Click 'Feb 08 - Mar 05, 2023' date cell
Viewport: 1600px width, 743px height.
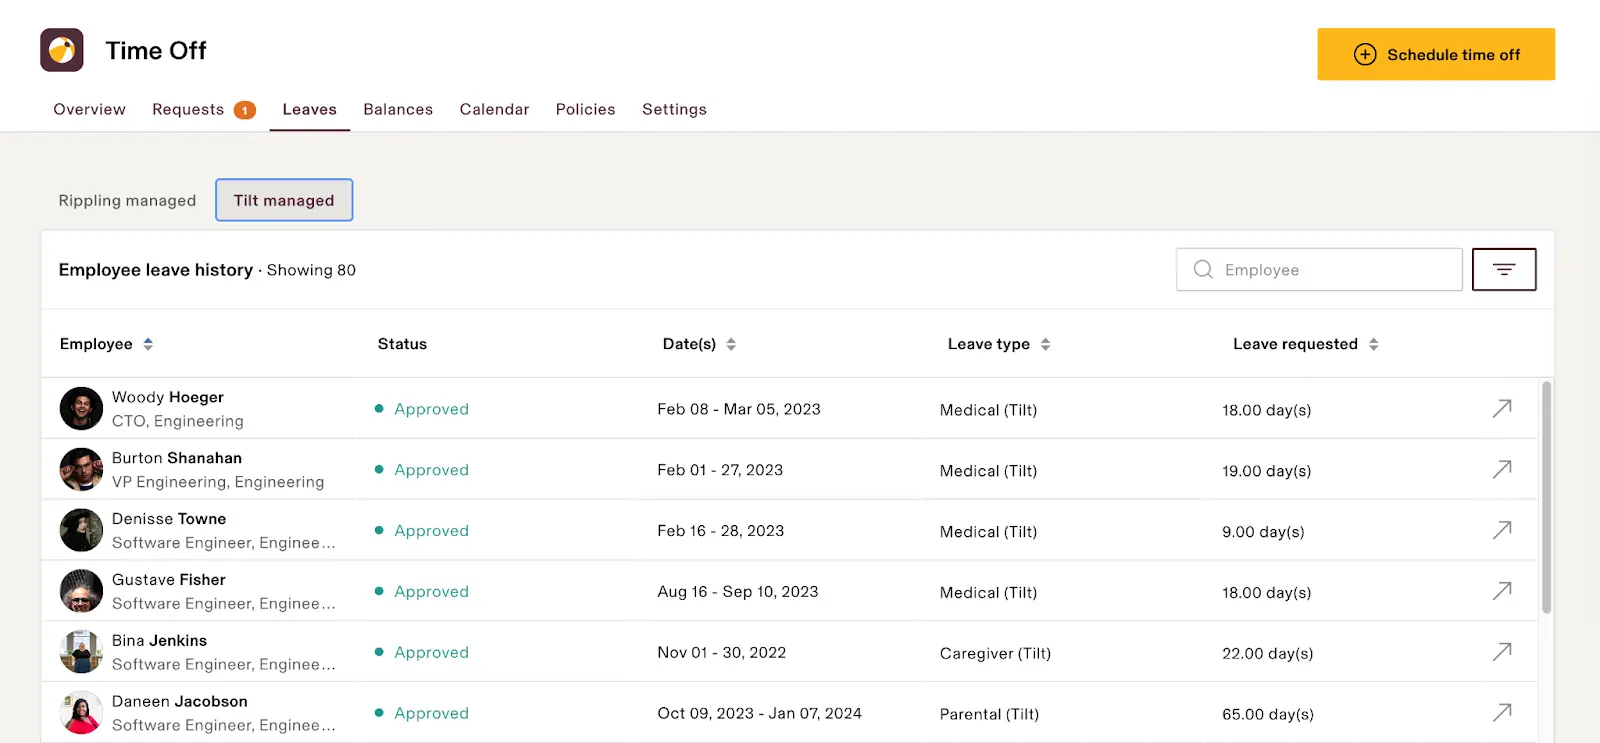coord(739,409)
